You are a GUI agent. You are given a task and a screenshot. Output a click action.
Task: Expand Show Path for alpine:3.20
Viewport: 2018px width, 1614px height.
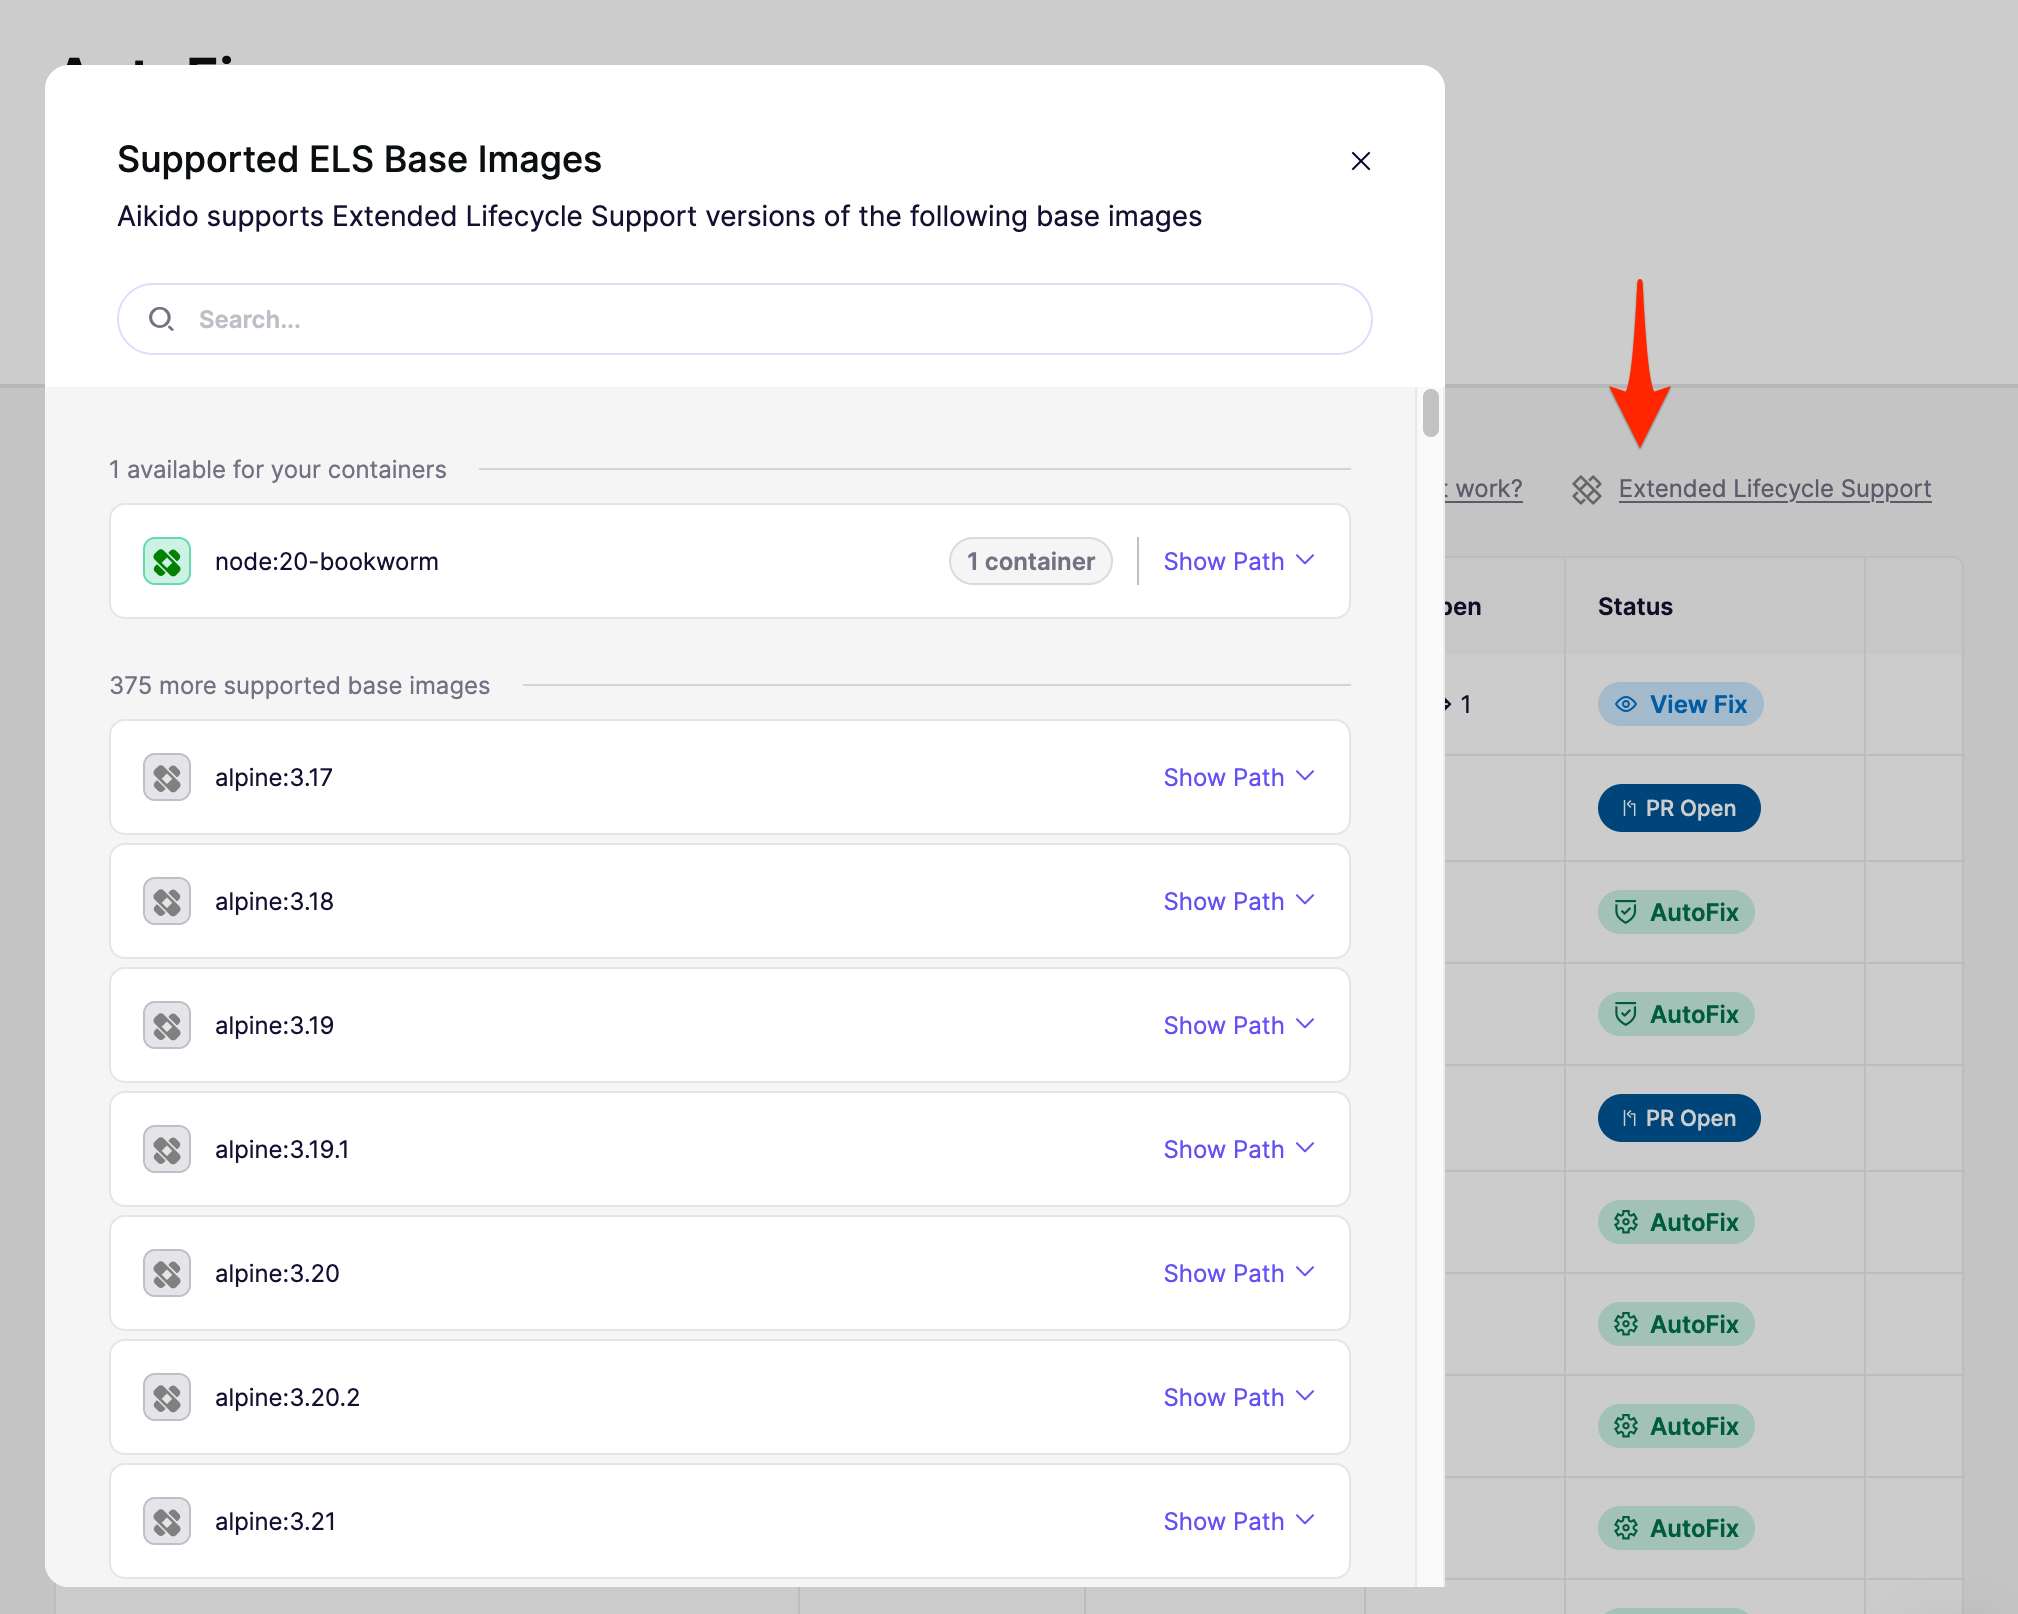click(1239, 1273)
